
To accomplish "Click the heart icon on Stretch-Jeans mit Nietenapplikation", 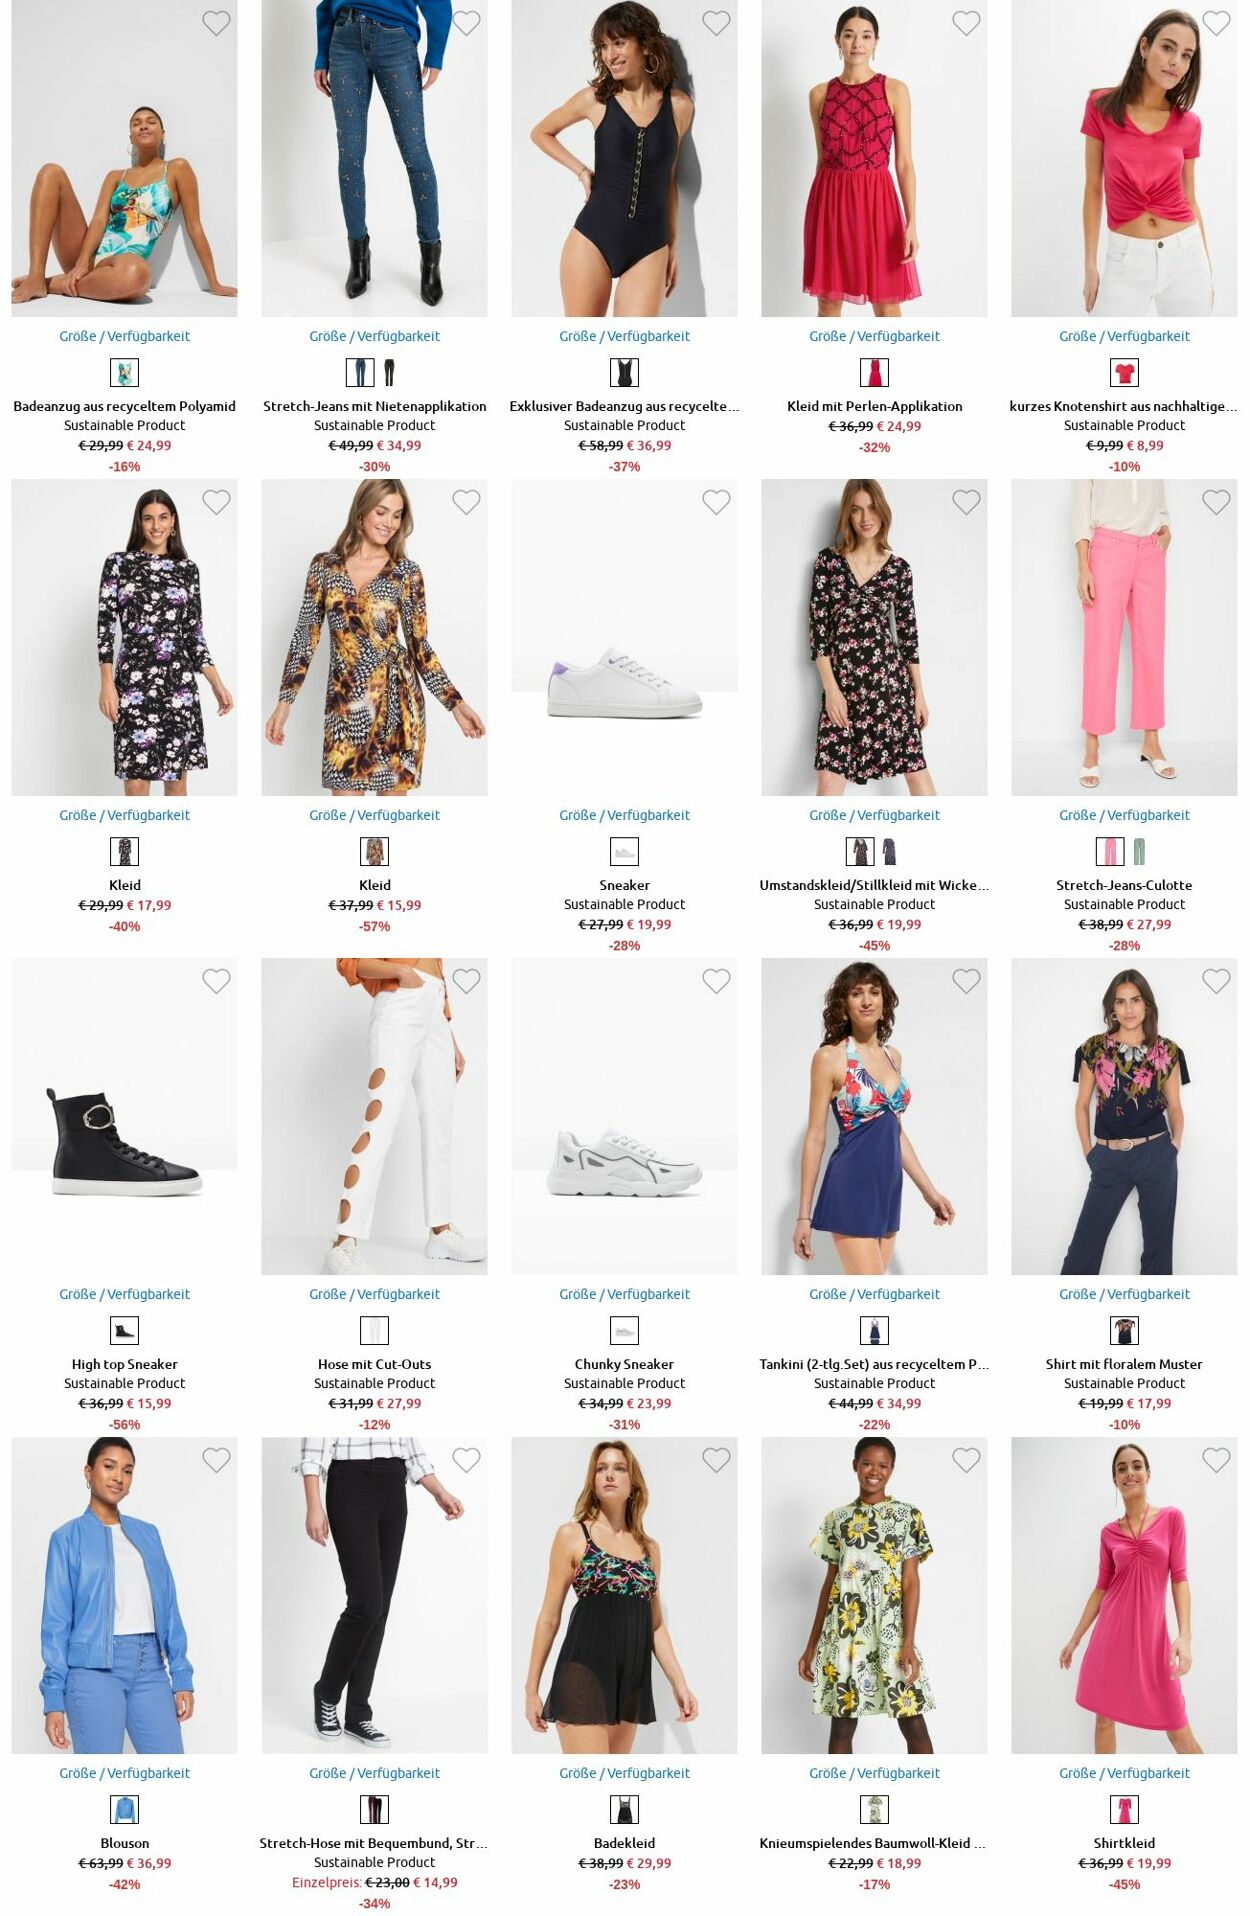I will (466, 23).
